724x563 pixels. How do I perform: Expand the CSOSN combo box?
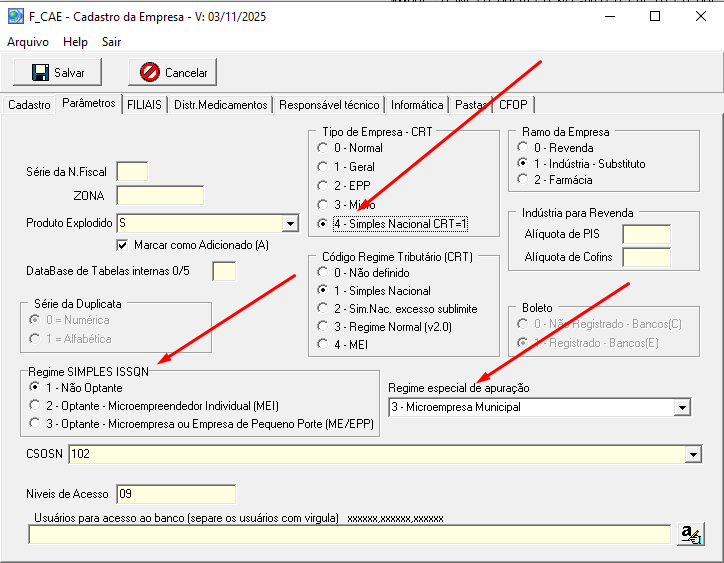point(693,455)
